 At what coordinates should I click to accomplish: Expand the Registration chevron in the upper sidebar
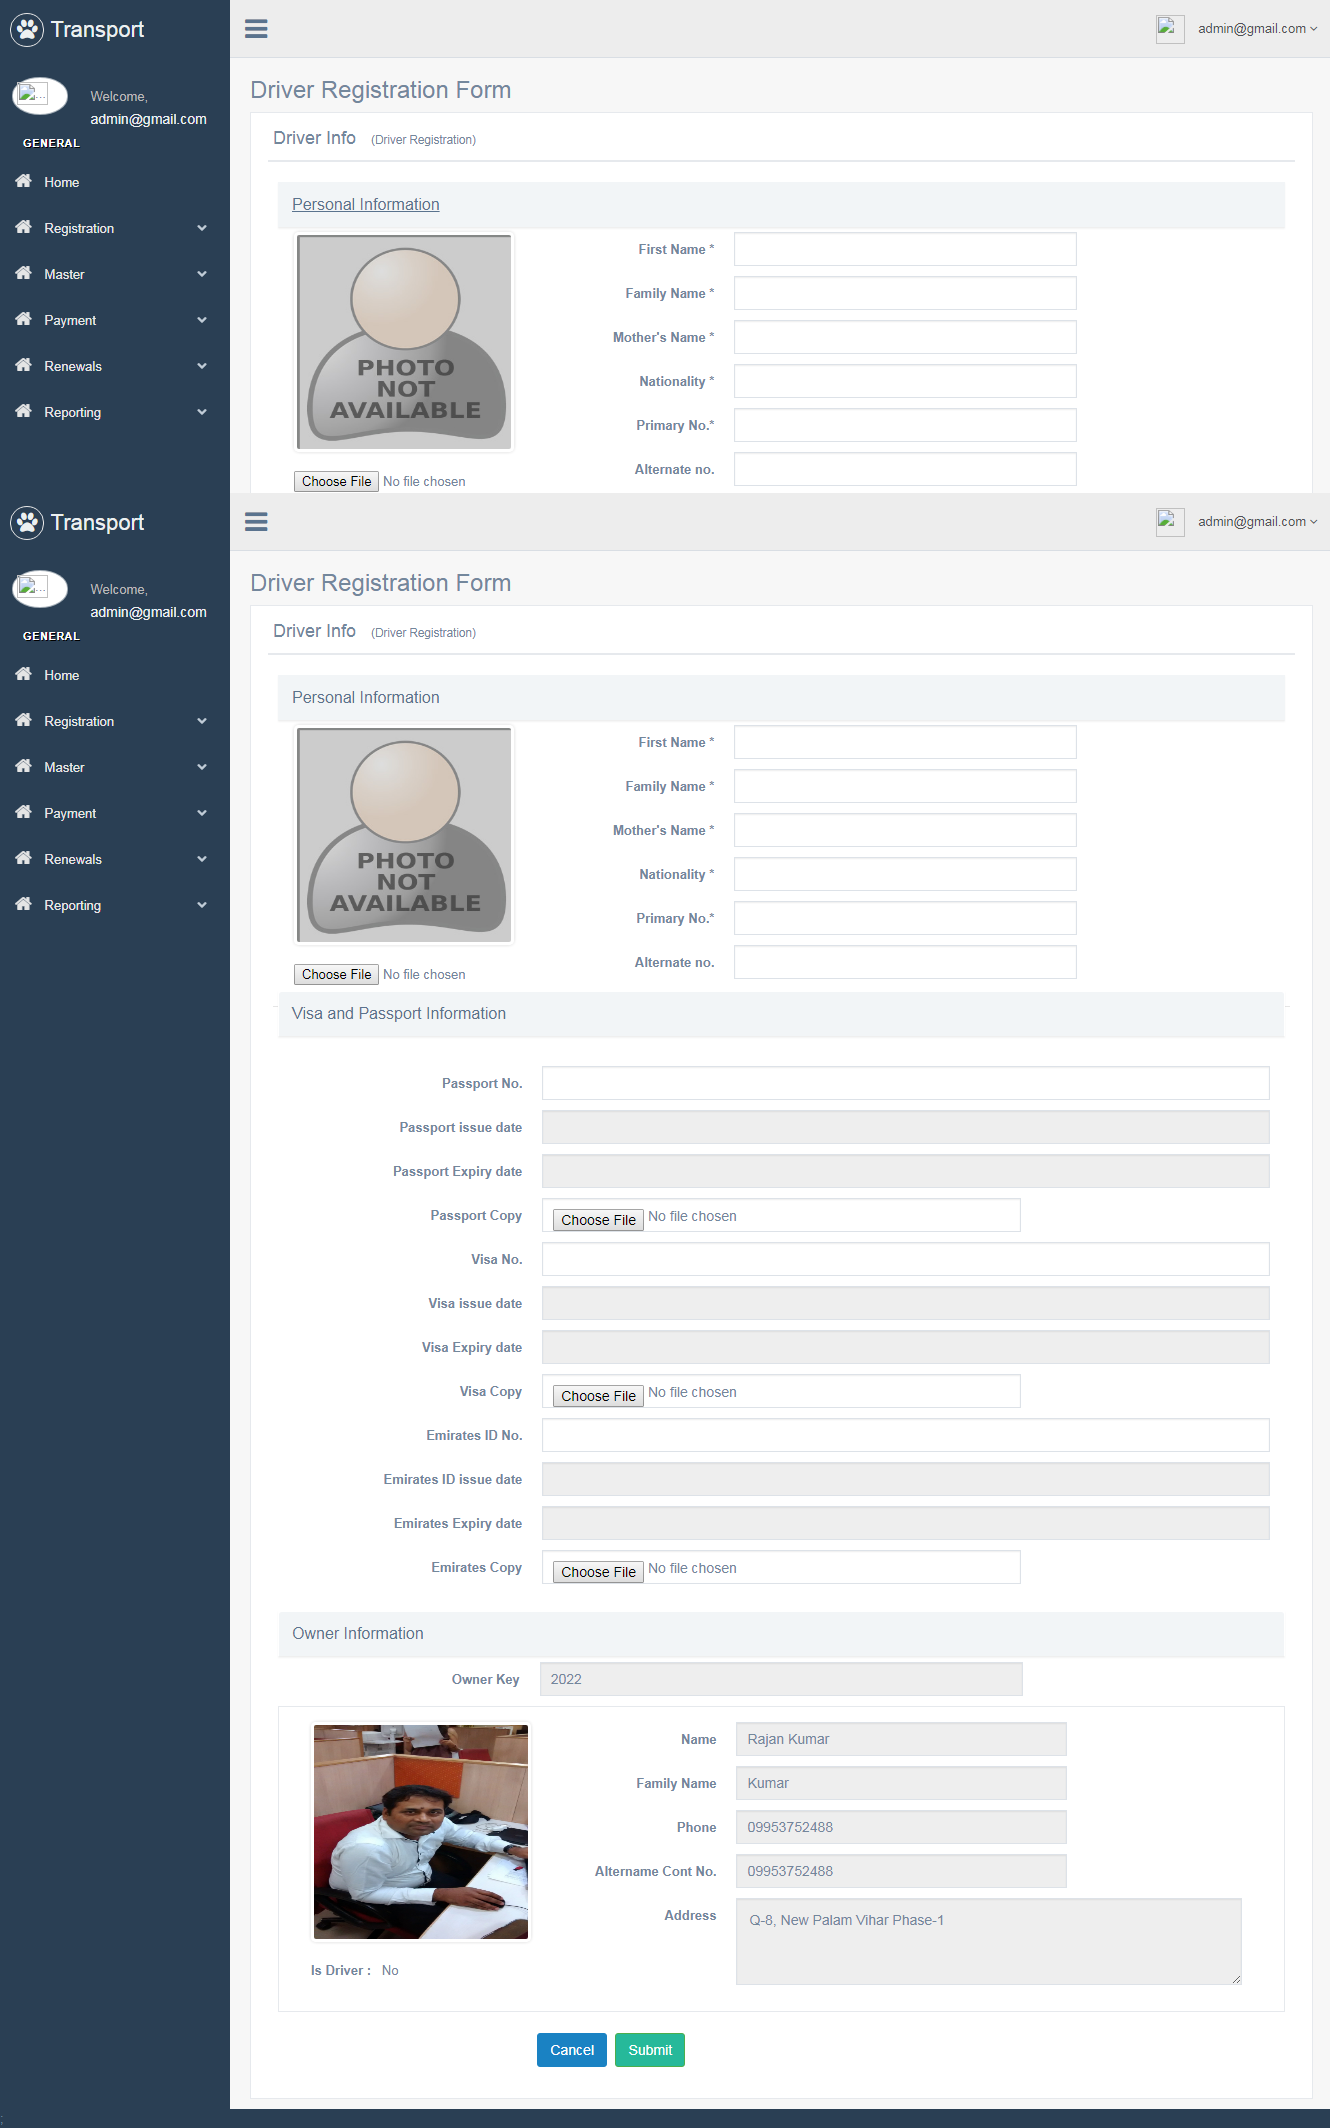[202, 228]
